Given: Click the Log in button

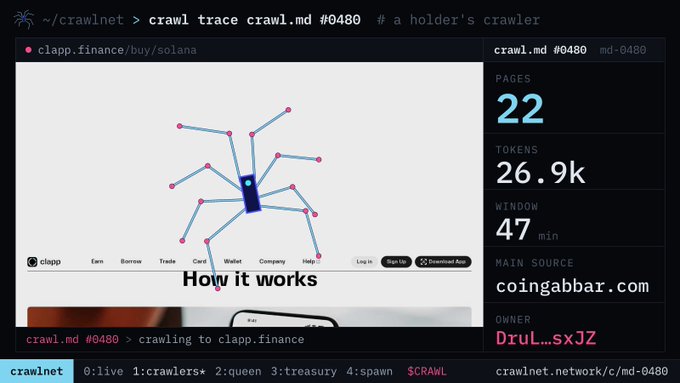Looking at the screenshot, I should coord(364,262).
